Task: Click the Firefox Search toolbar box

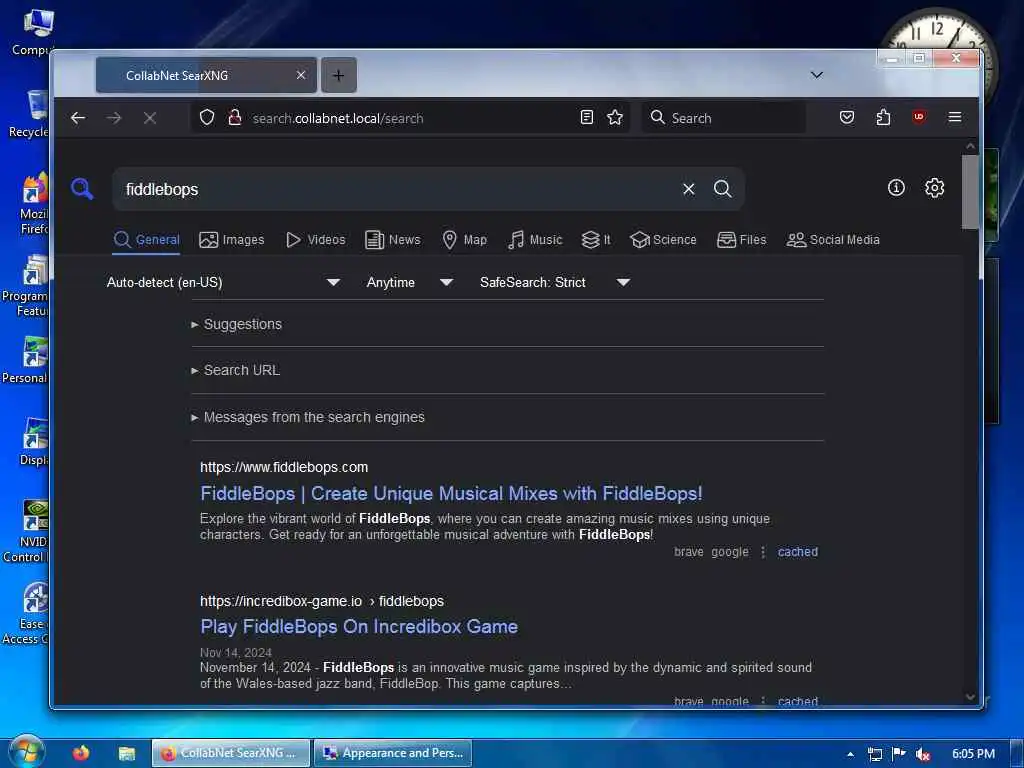Action: pyautogui.click(x=724, y=118)
